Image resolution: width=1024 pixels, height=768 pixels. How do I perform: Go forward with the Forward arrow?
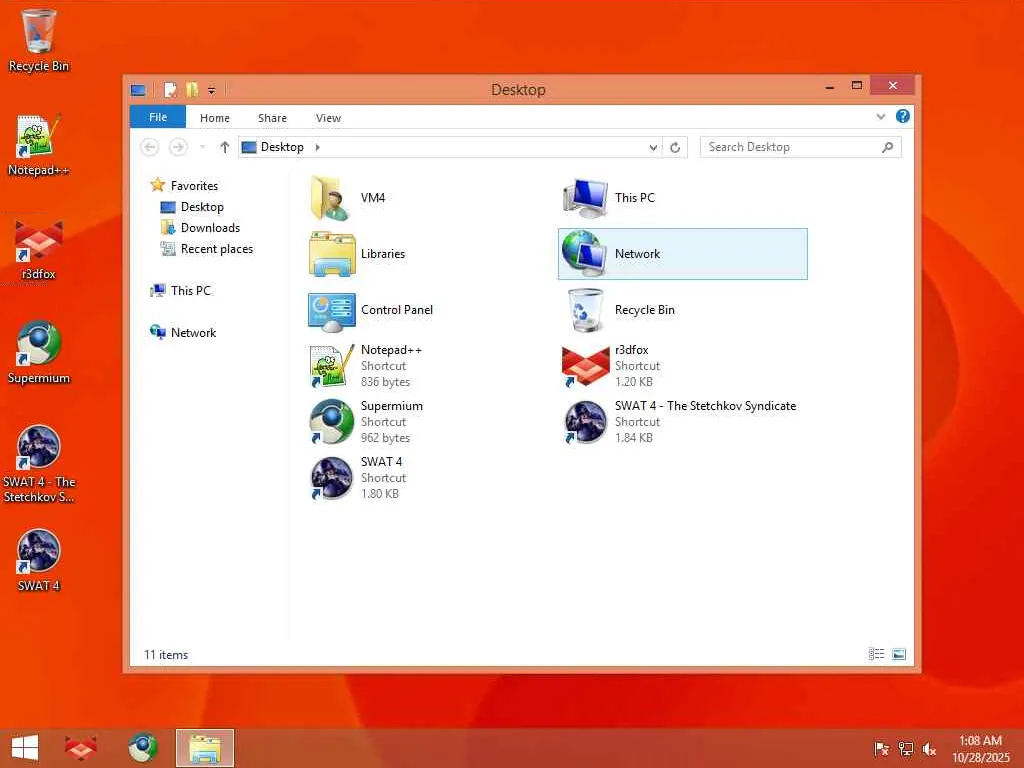coord(178,148)
